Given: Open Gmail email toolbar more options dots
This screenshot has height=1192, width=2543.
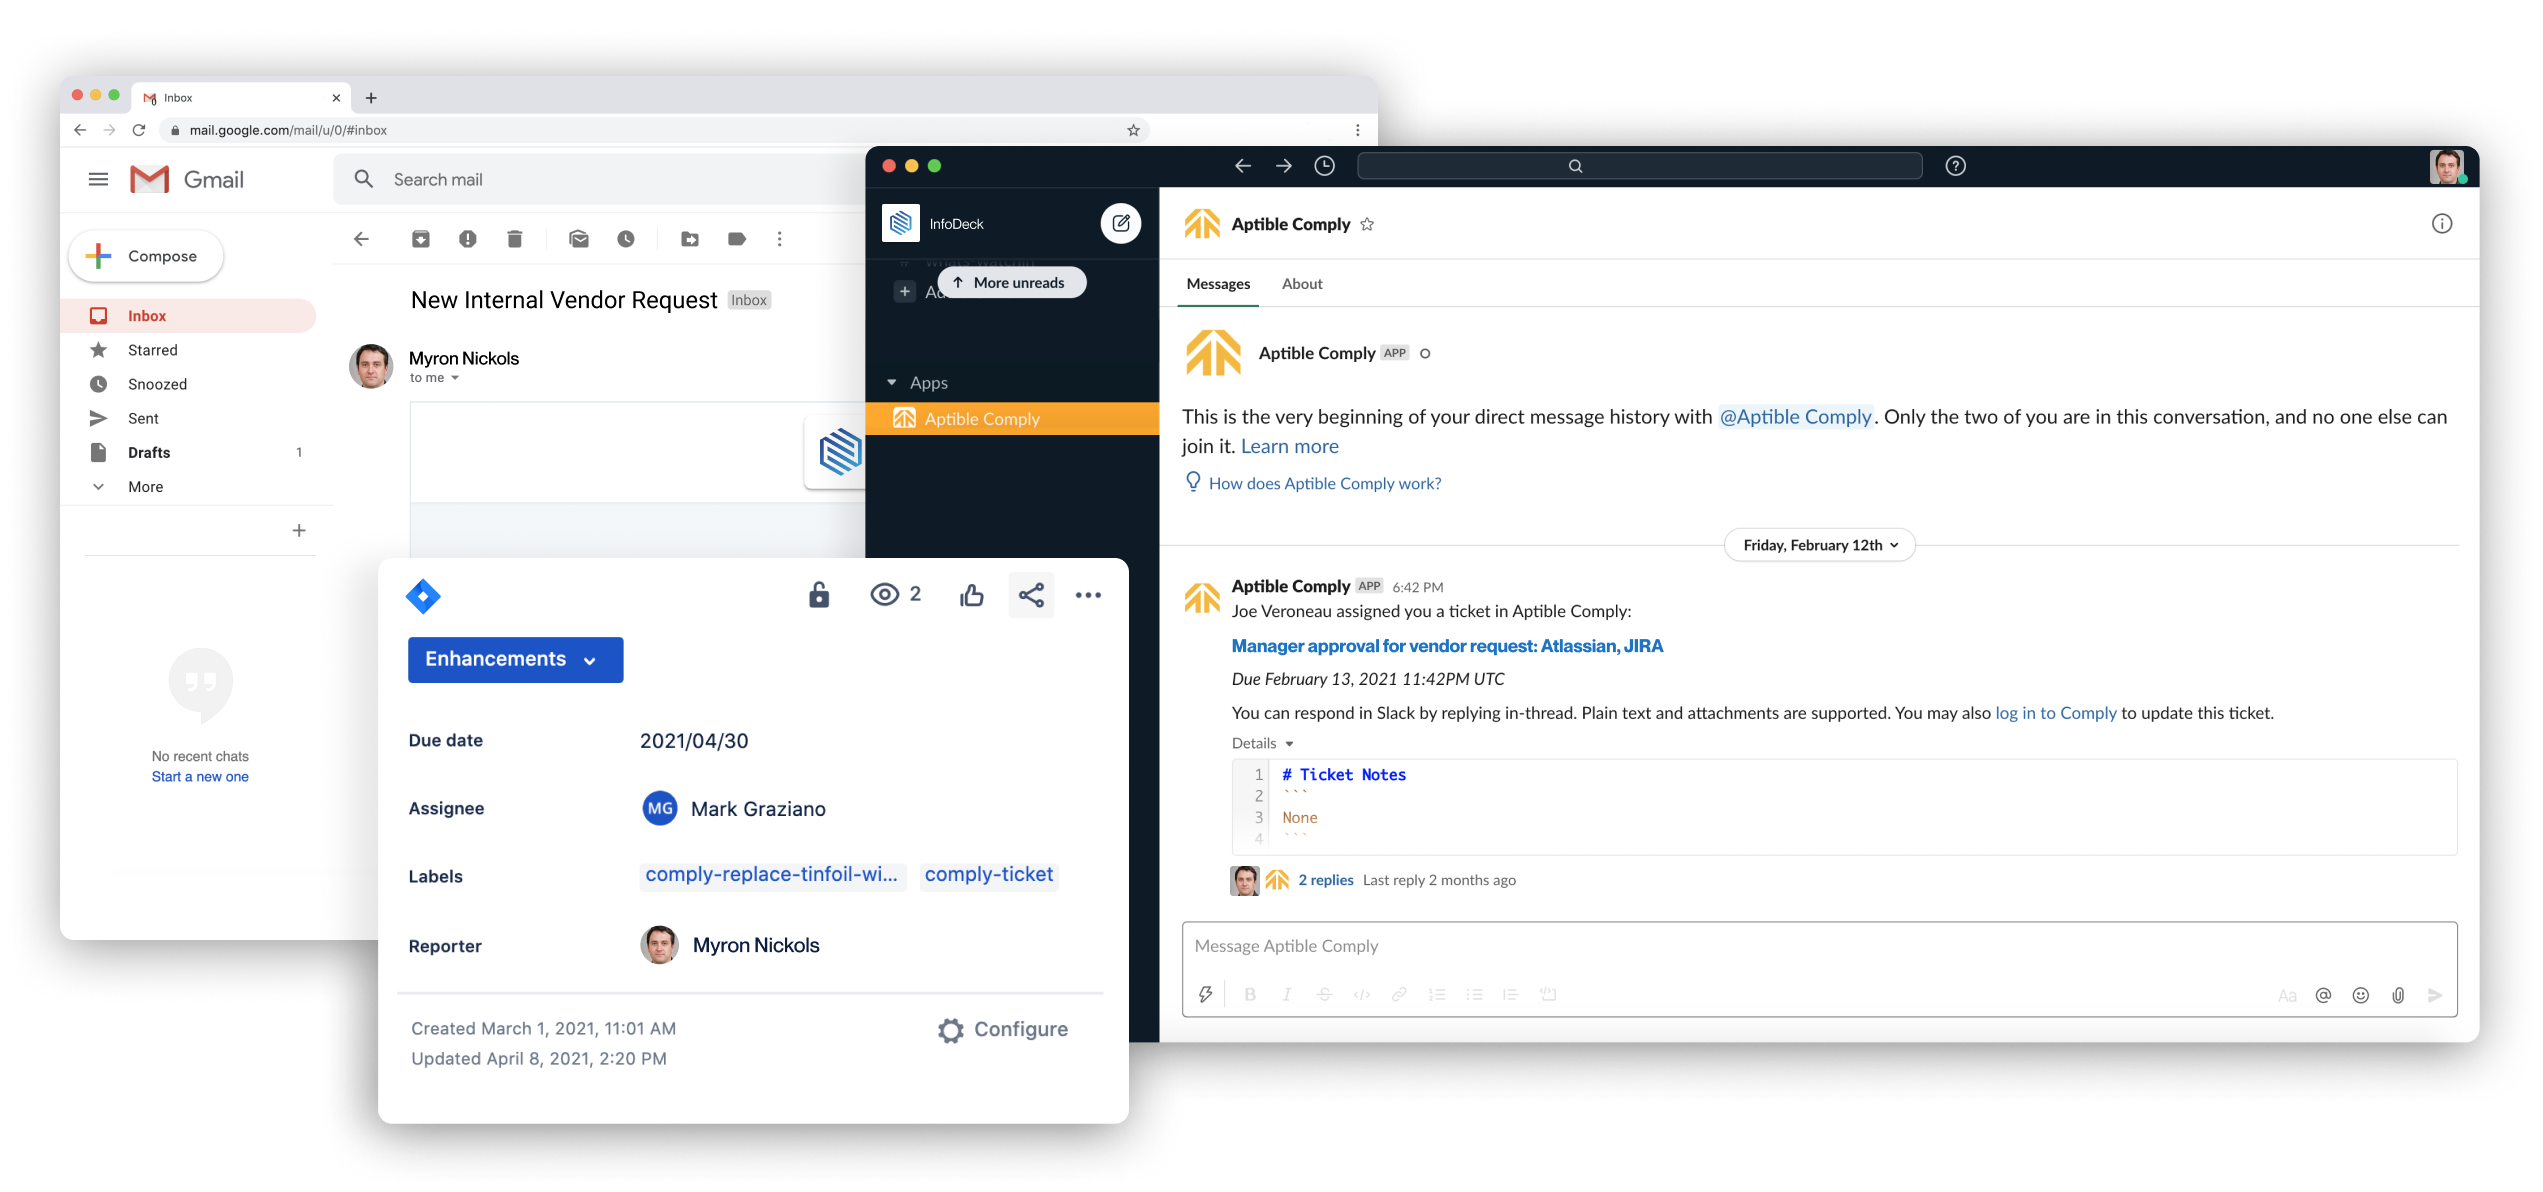Looking at the screenshot, I should (780, 239).
